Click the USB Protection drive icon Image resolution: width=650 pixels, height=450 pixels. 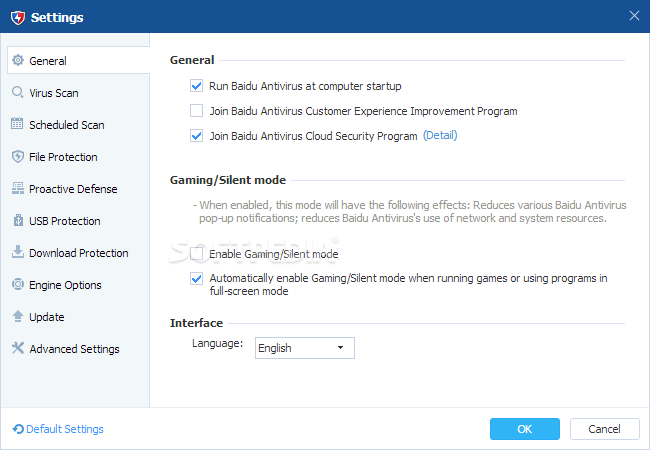pyautogui.click(x=18, y=220)
